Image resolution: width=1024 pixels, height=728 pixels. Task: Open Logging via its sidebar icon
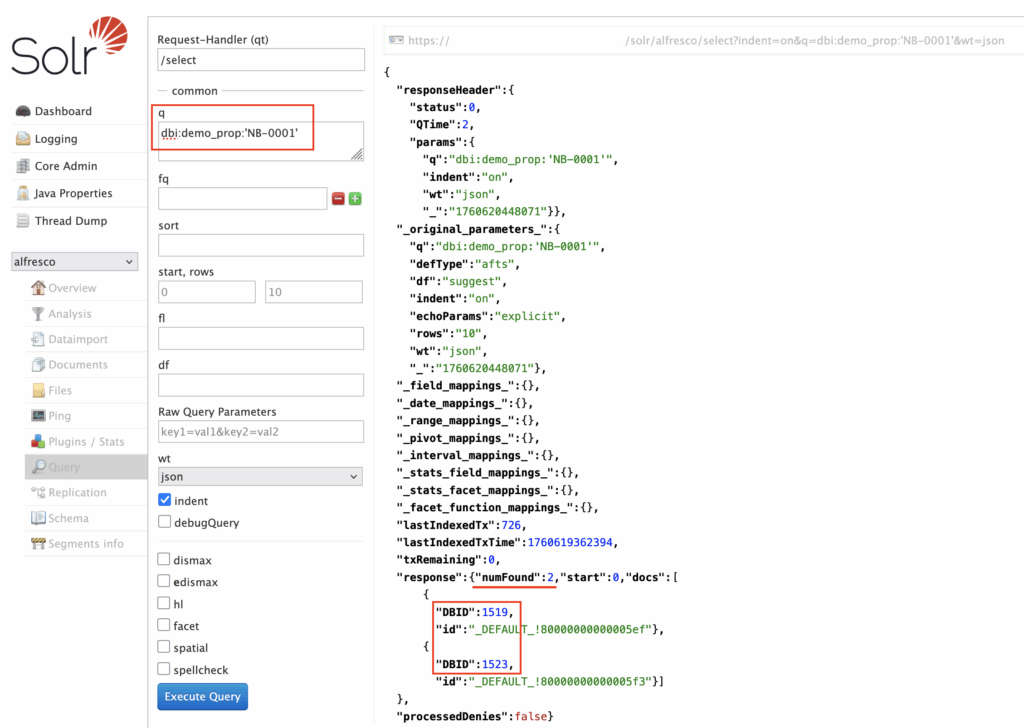click(23, 139)
